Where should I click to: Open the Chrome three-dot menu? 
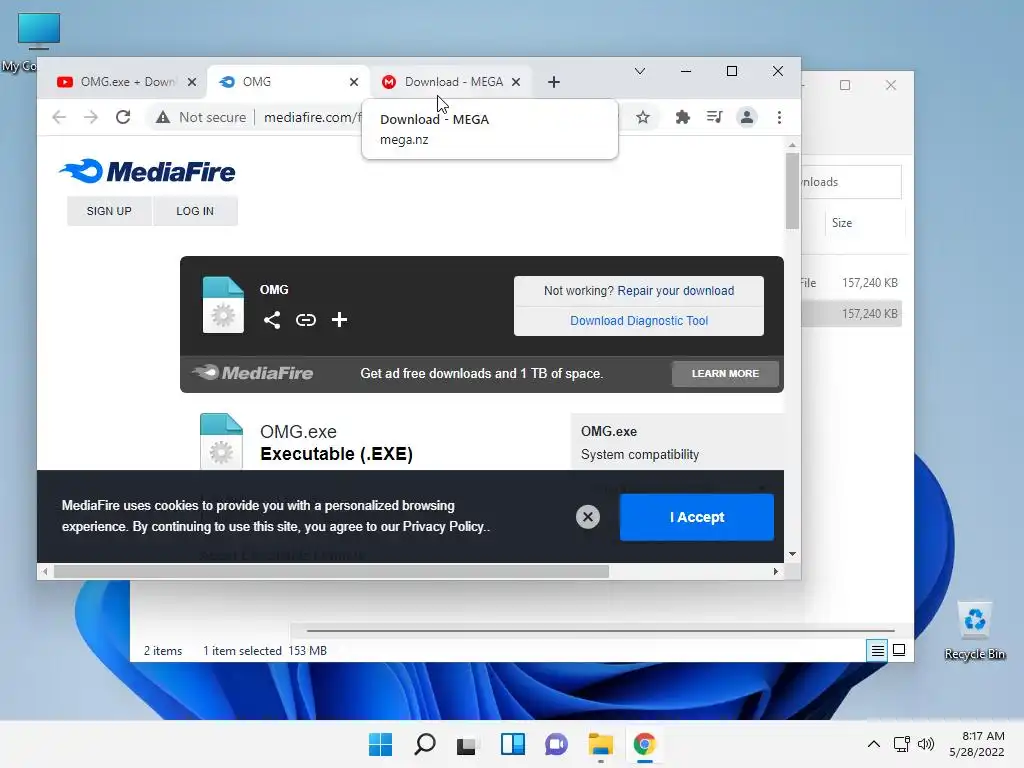point(779,118)
